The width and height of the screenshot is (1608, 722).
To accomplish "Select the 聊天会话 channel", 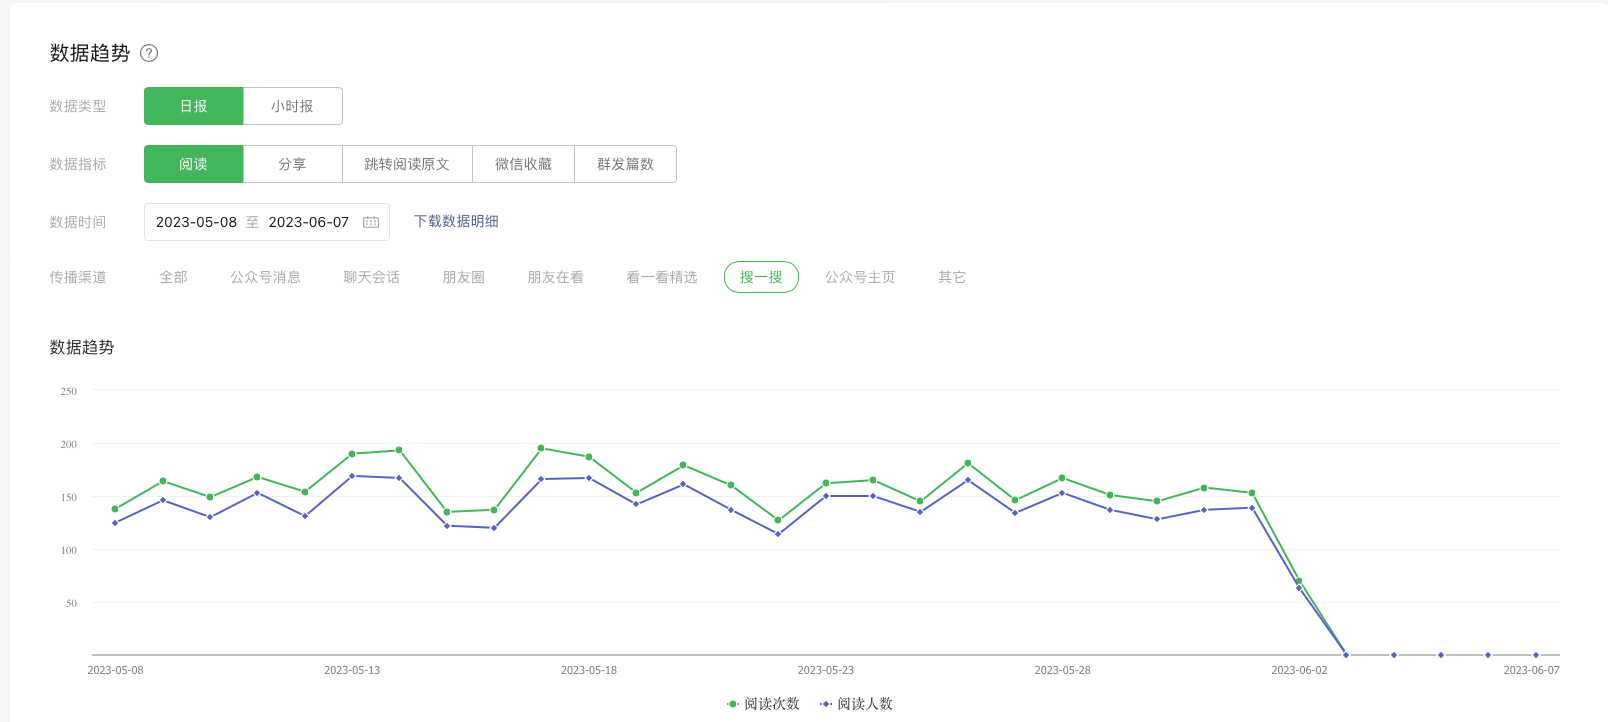I will click(371, 277).
